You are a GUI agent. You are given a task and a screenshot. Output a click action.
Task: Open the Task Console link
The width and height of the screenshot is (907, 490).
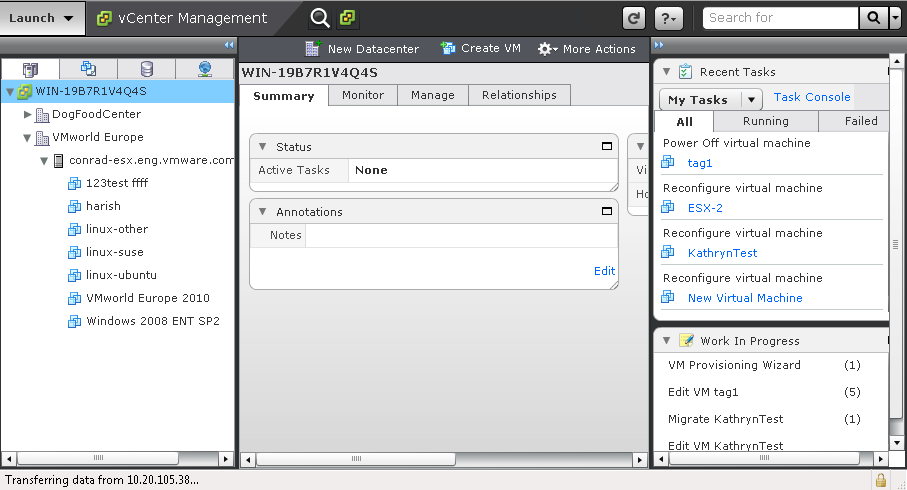tap(812, 97)
